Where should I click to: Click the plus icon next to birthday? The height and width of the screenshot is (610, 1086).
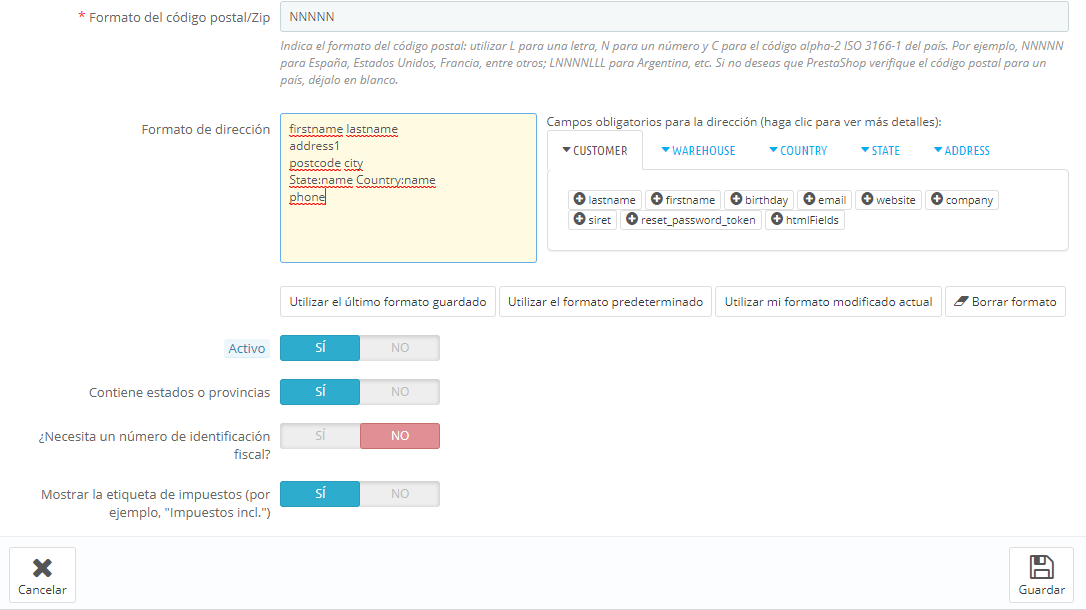click(x=735, y=200)
